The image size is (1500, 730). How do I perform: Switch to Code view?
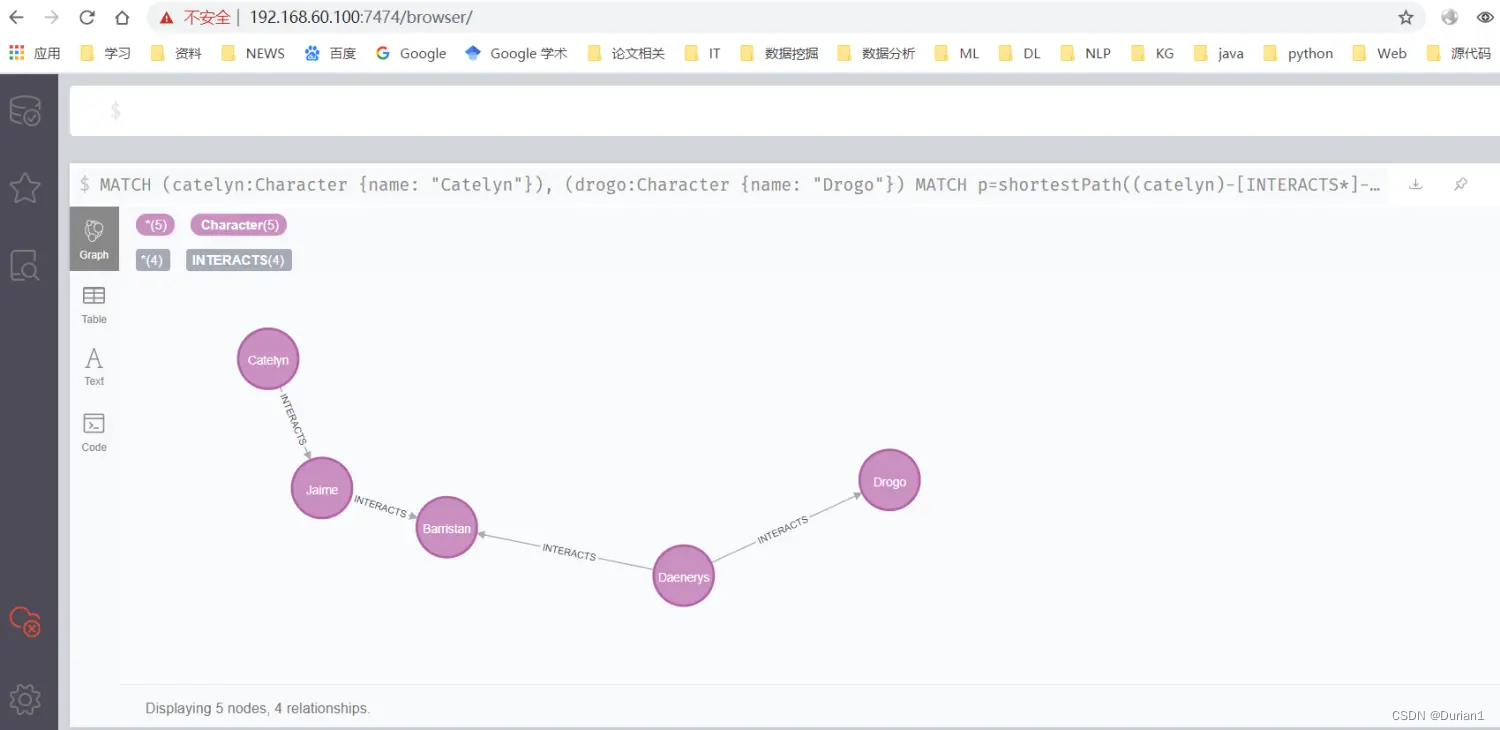(94, 432)
